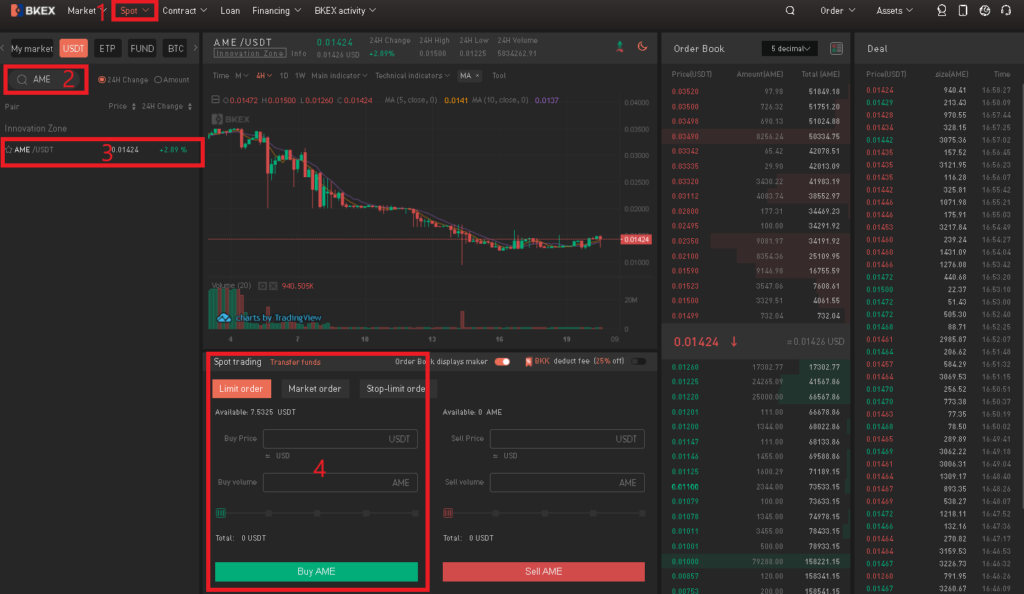Open the chart Tool option
1024x594 pixels.
coord(499,76)
